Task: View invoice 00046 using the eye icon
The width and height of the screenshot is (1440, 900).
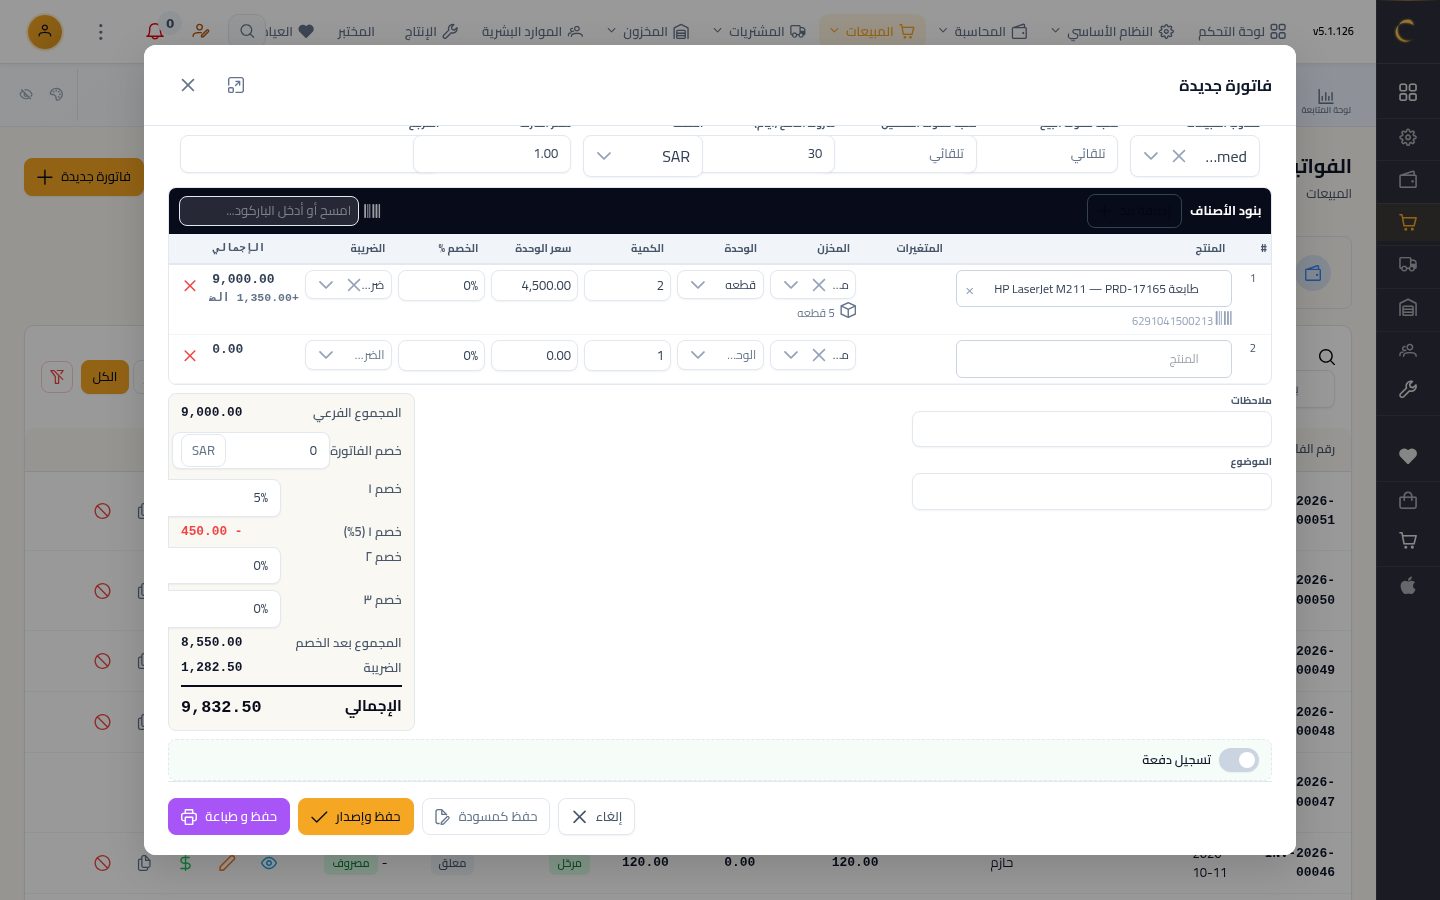Action: (269, 862)
